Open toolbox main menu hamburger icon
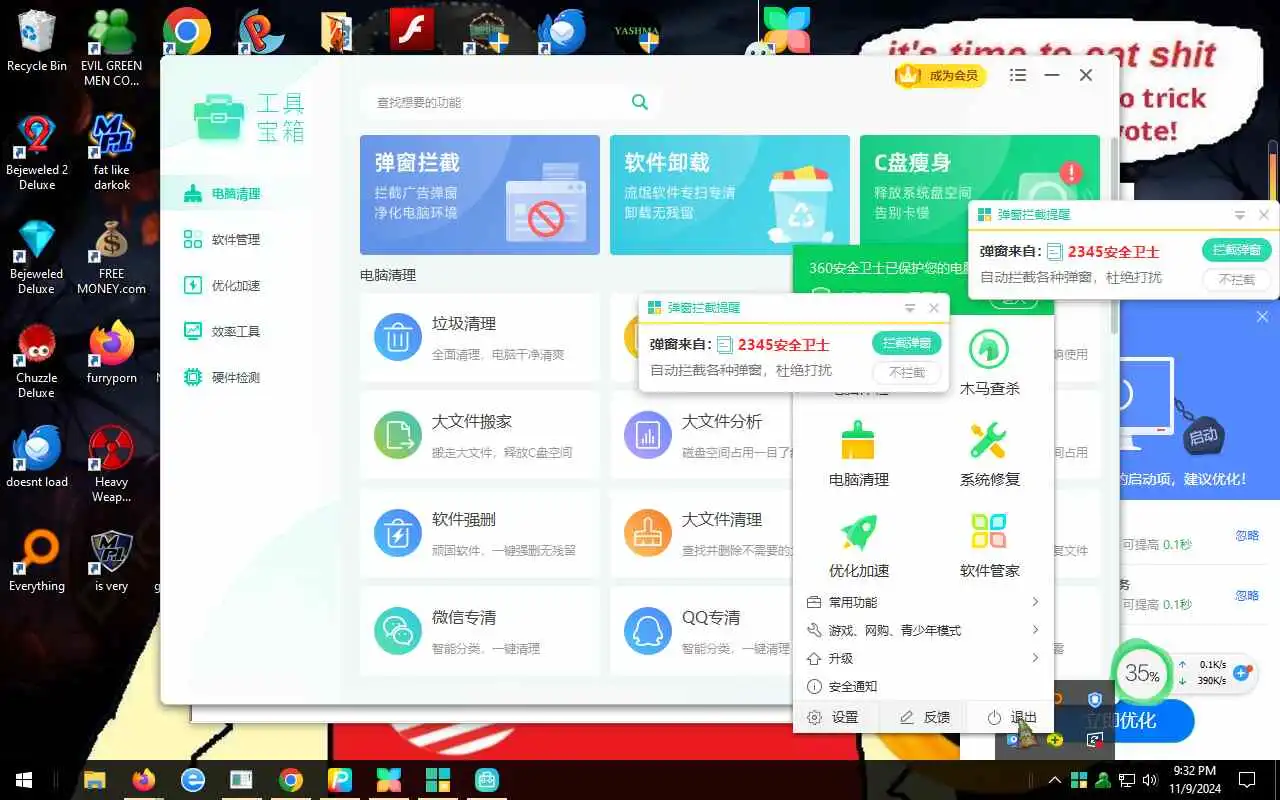The height and width of the screenshot is (800, 1280). tap(1018, 75)
